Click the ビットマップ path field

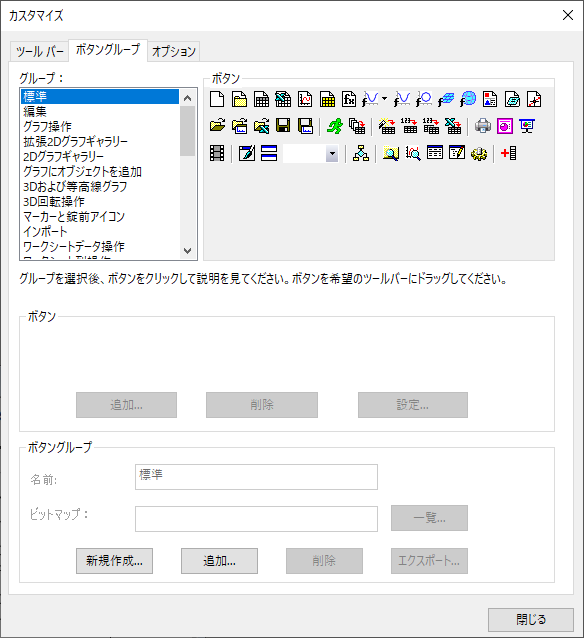pos(256,519)
